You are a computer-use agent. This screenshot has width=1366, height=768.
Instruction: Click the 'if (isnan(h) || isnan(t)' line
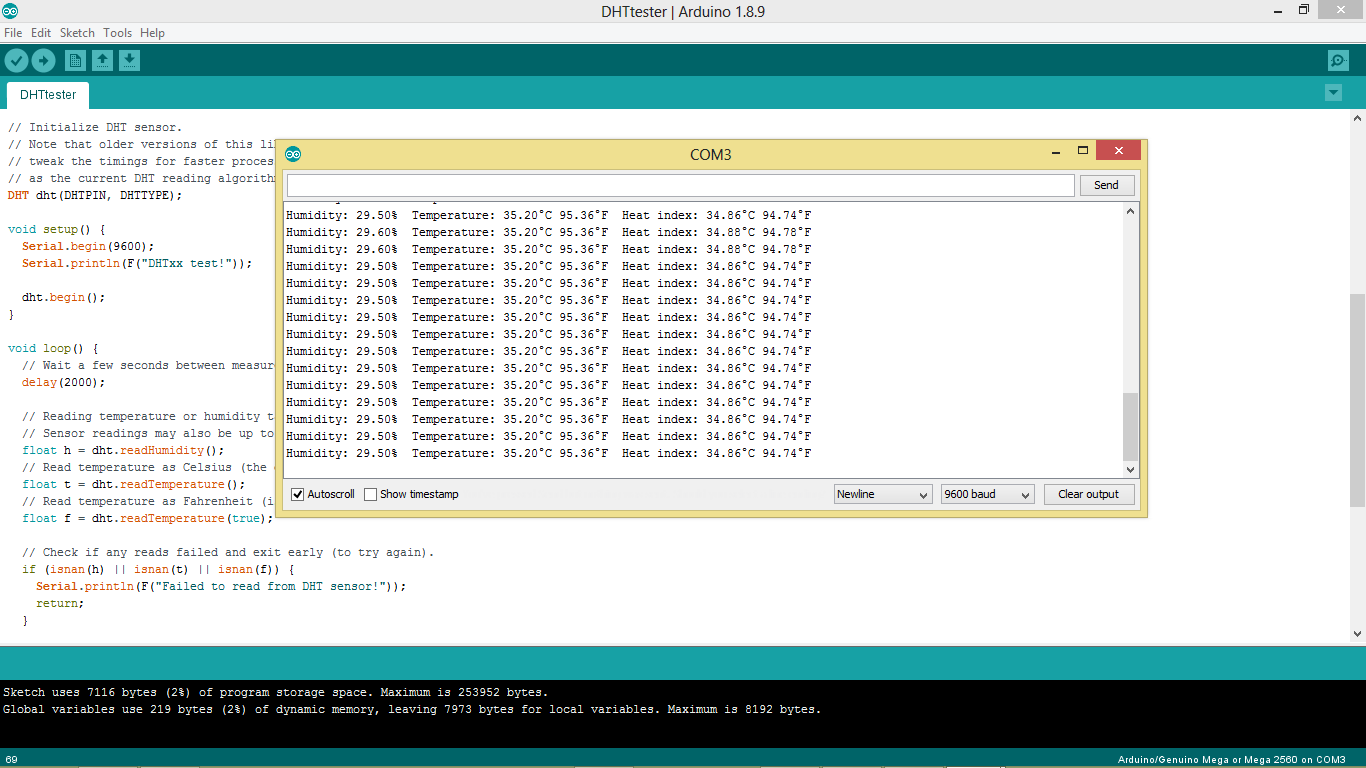coord(158,569)
